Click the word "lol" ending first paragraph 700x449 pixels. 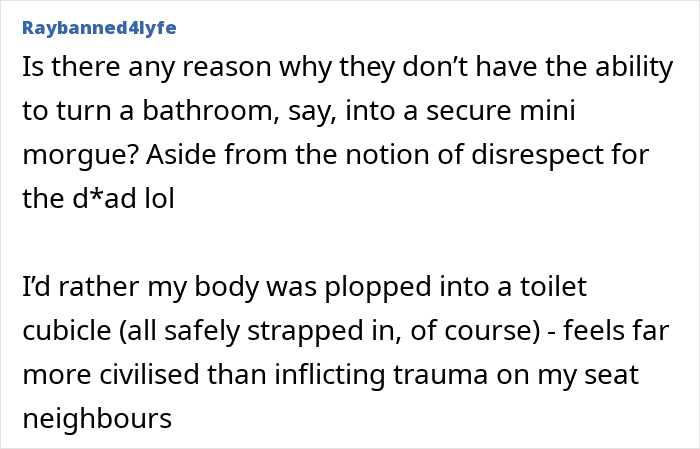click(159, 198)
